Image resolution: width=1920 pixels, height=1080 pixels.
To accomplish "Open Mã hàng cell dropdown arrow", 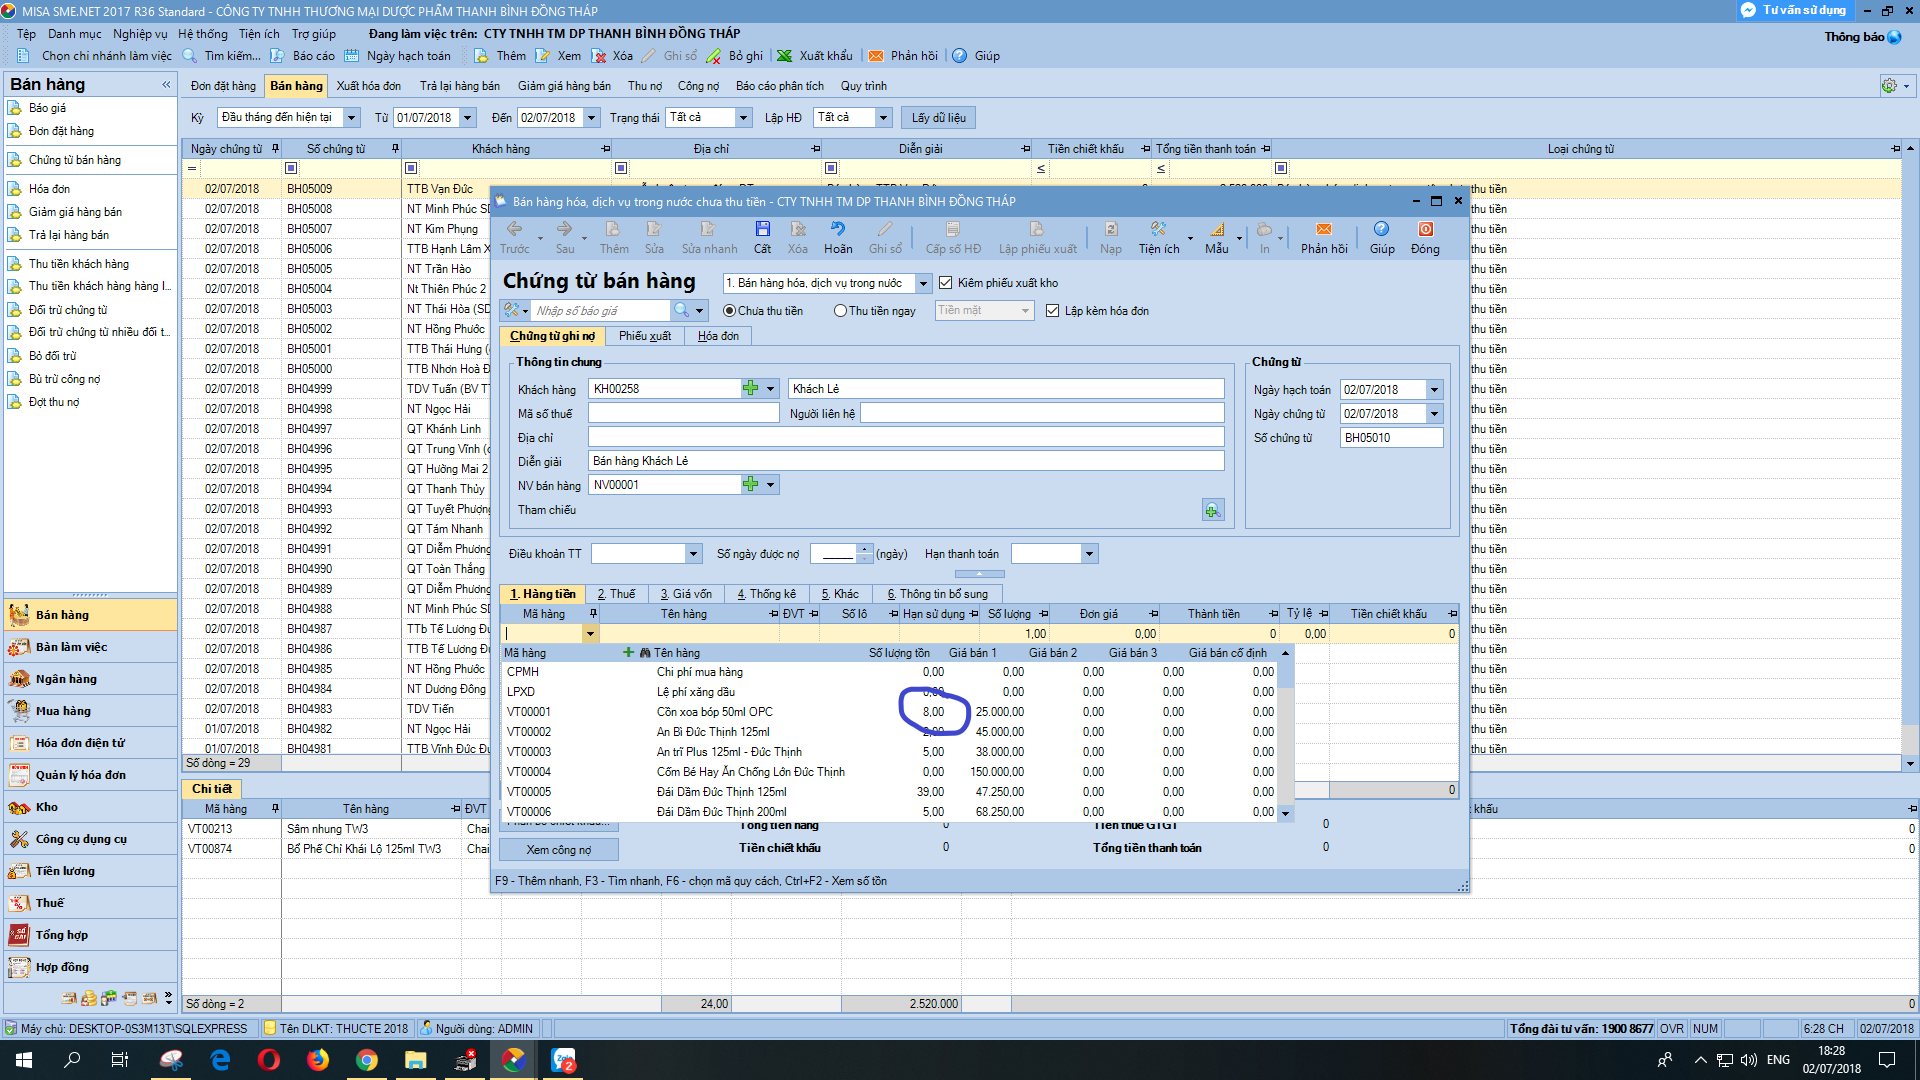I will 590,634.
